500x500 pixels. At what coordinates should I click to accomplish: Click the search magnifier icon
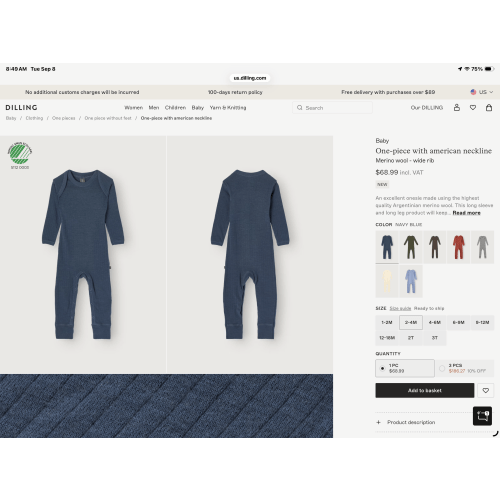click(x=300, y=108)
